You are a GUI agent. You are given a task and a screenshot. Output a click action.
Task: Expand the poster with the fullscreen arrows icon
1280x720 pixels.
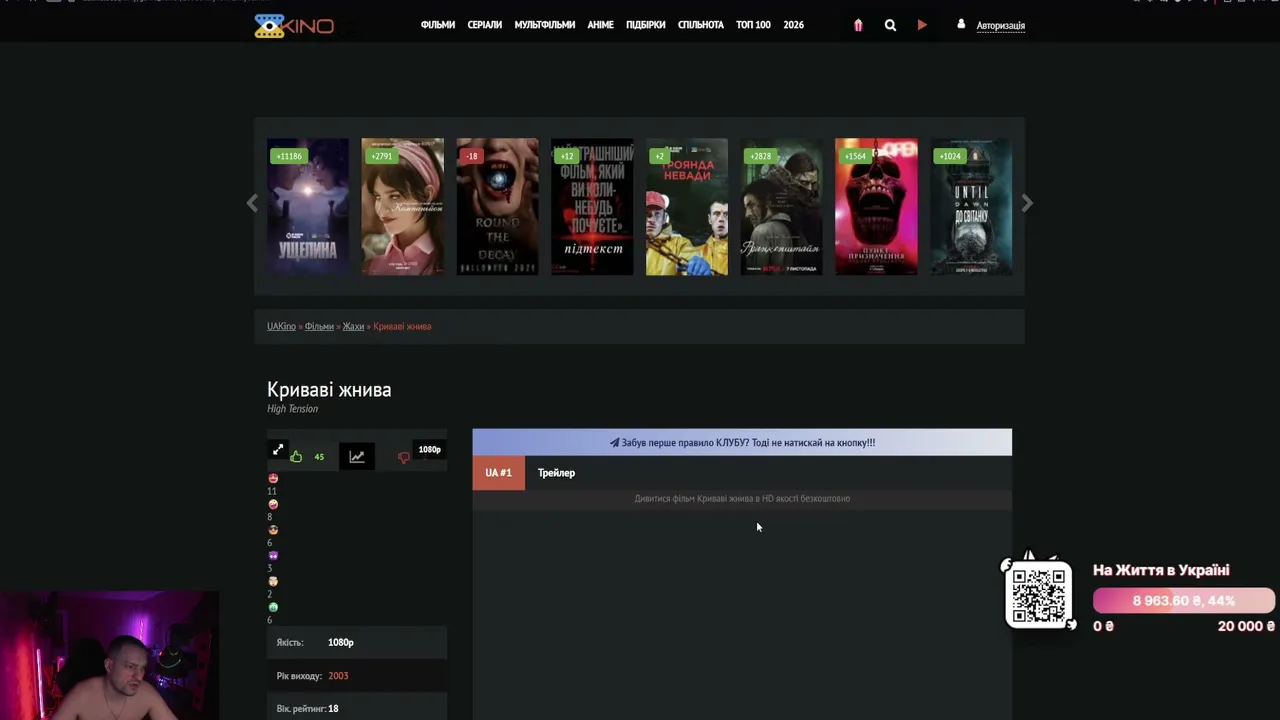278,450
